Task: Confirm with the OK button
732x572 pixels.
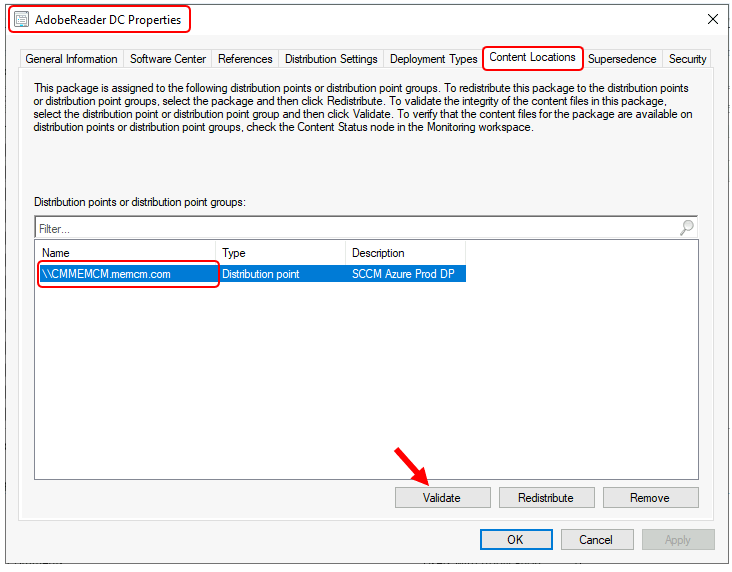Action: pyautogui.click(x=516, y=540)
